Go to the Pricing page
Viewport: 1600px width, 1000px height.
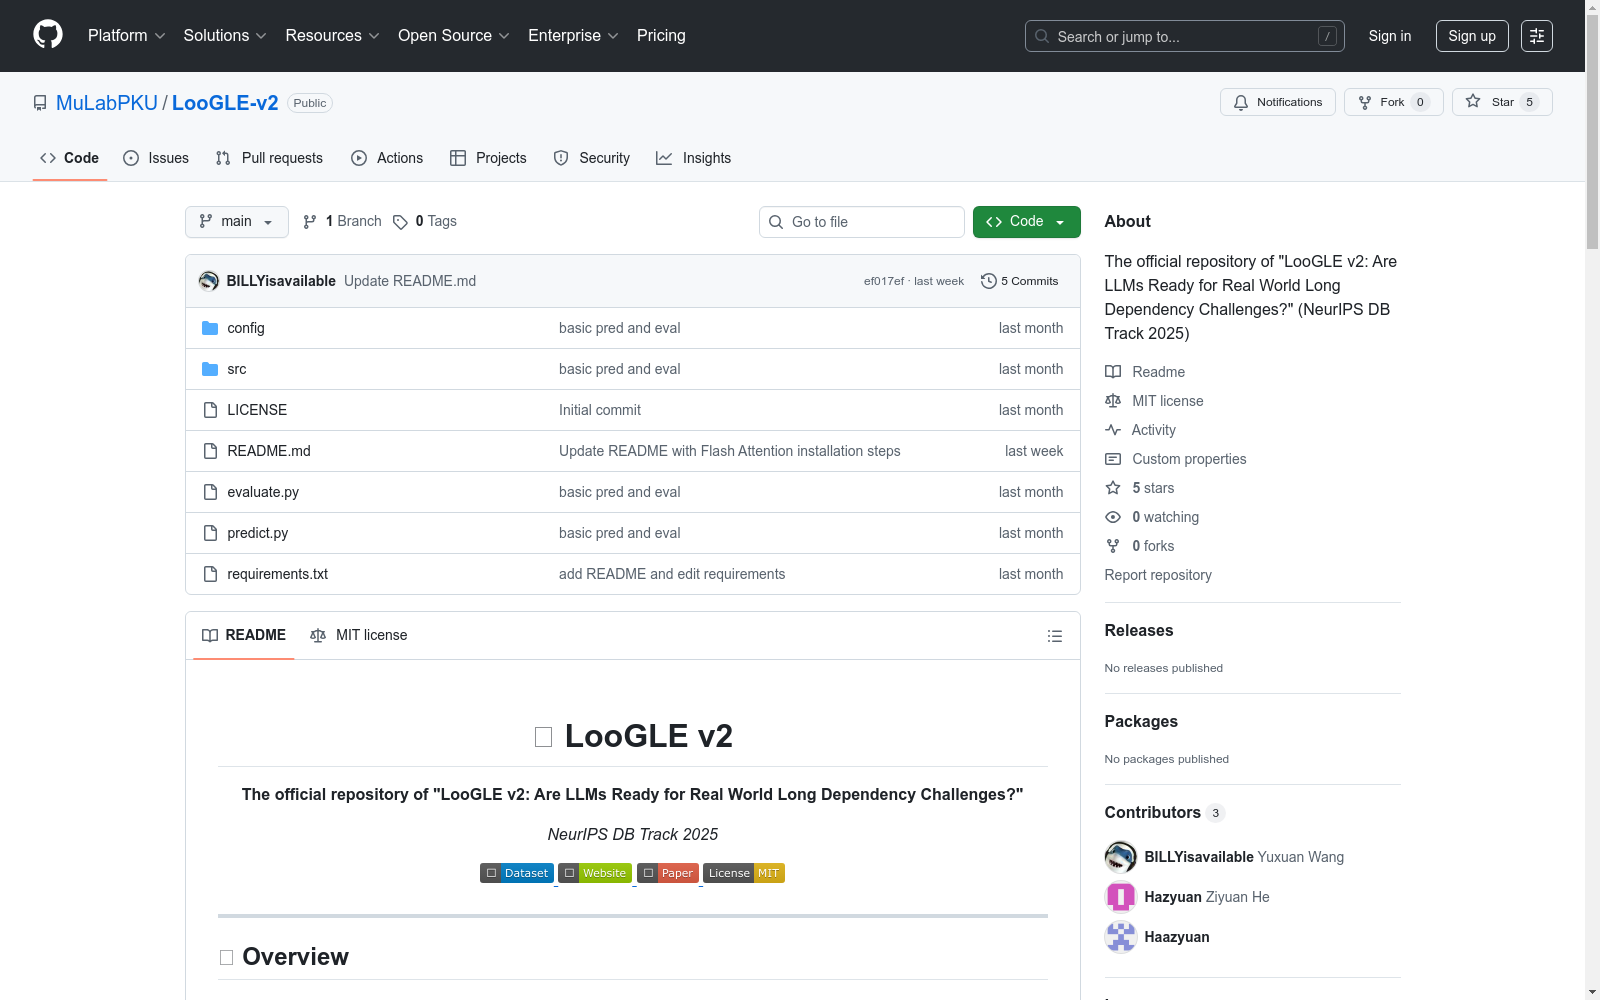pos(661,36)
